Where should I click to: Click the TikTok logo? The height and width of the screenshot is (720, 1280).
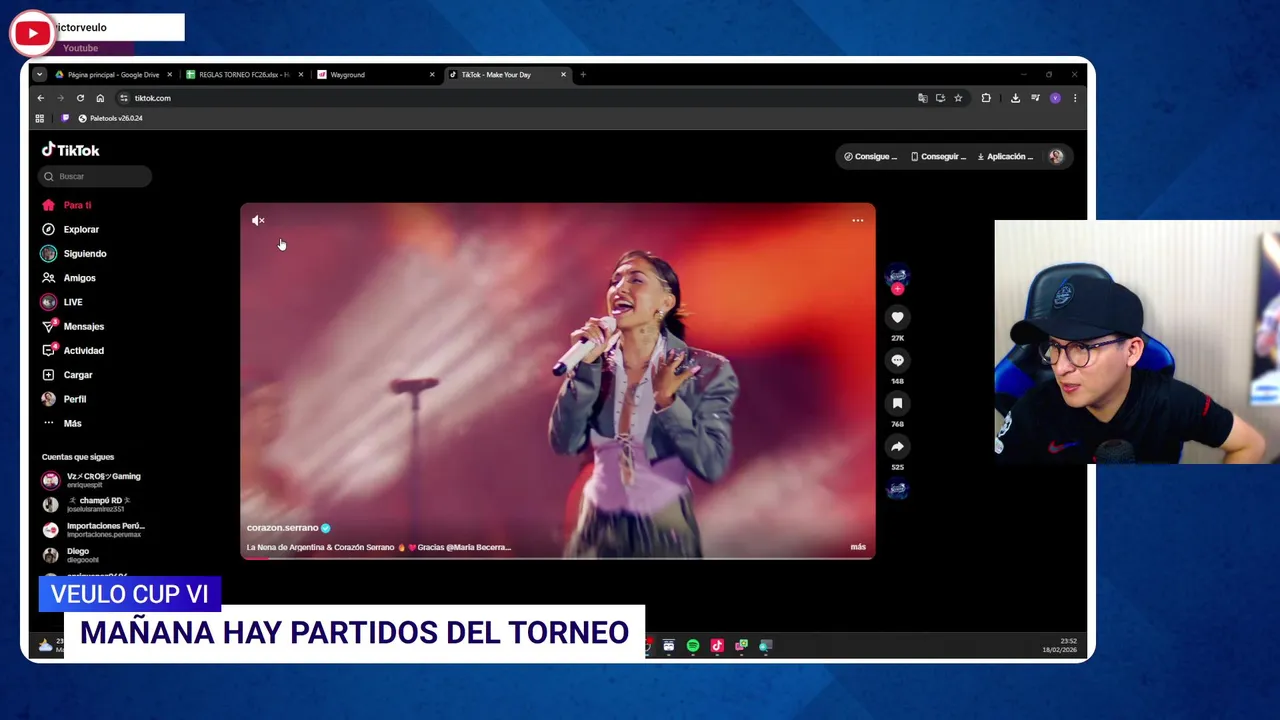(x=70, y=150)
